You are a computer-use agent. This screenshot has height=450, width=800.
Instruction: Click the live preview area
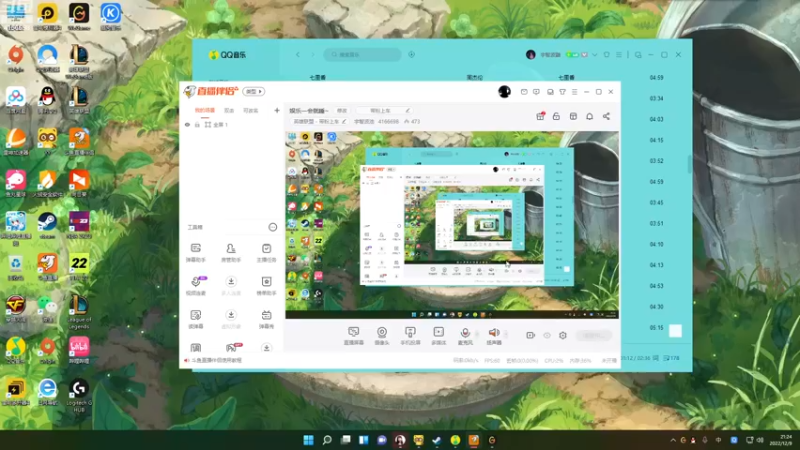point(452,225)
